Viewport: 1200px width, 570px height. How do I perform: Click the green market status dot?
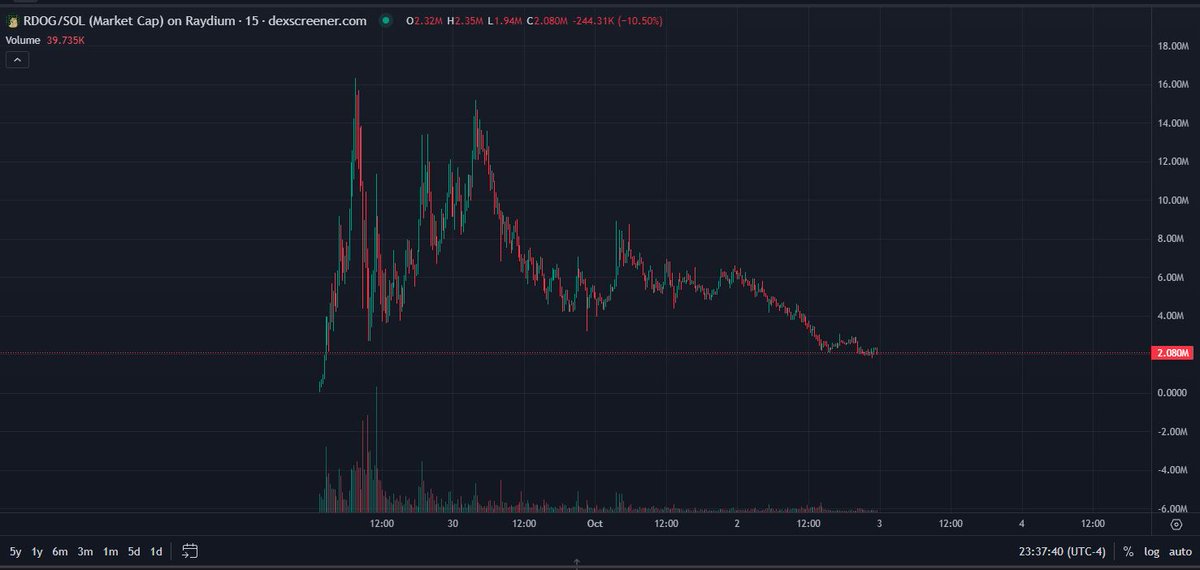(x=386, y=21)
